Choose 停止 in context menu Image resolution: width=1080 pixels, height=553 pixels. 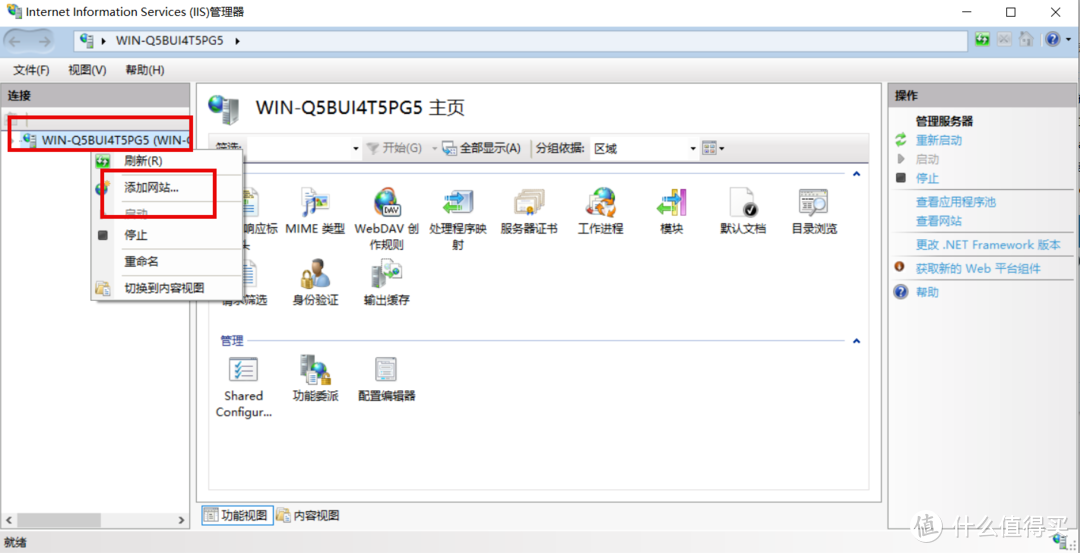pyautogui.click(x=166, y=235)
